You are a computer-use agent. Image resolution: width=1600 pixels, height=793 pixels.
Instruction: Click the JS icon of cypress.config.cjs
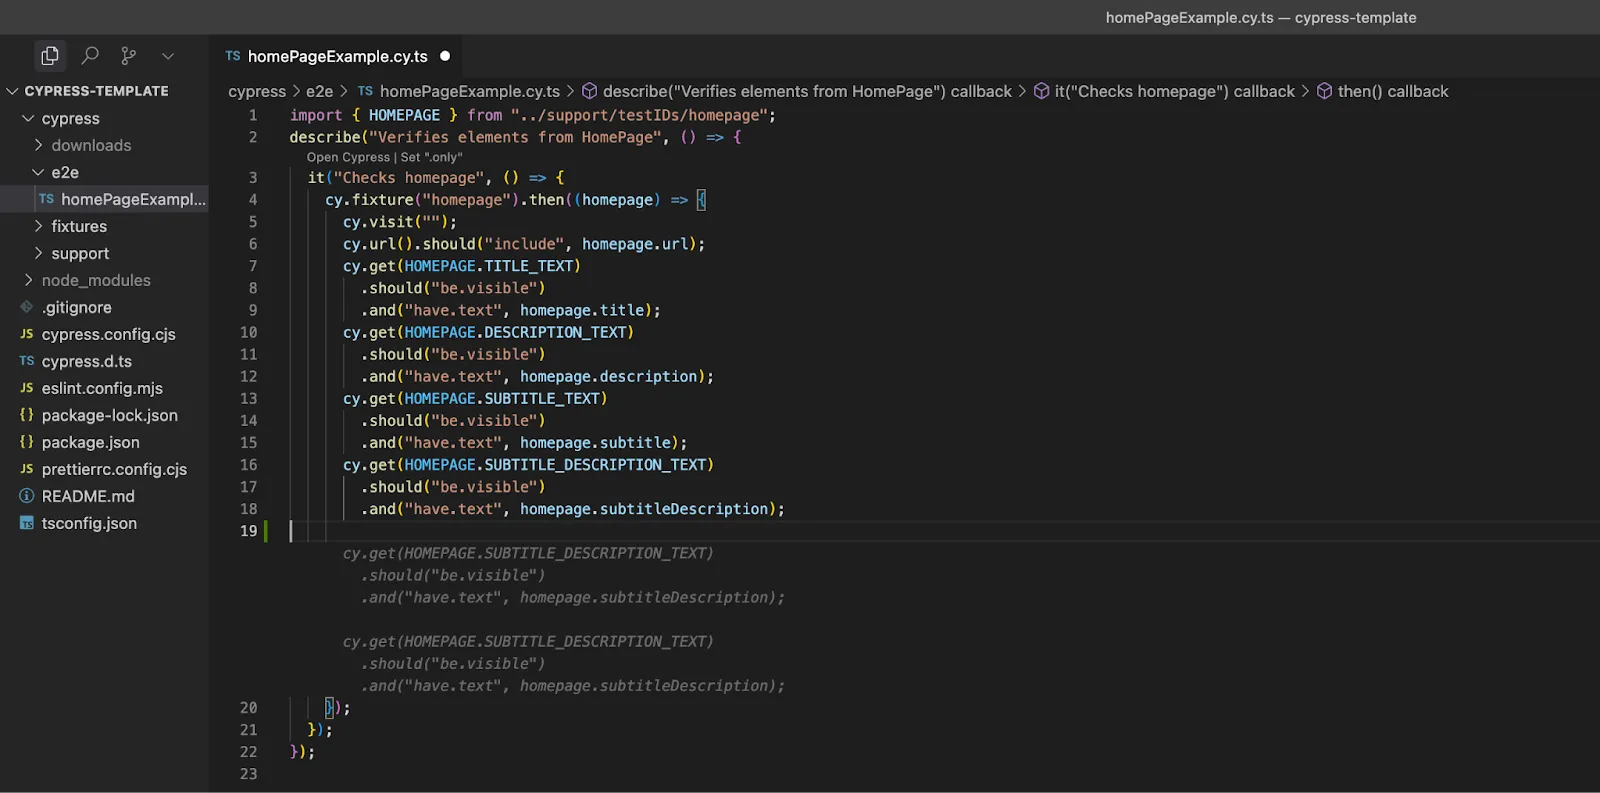point(27,334)
